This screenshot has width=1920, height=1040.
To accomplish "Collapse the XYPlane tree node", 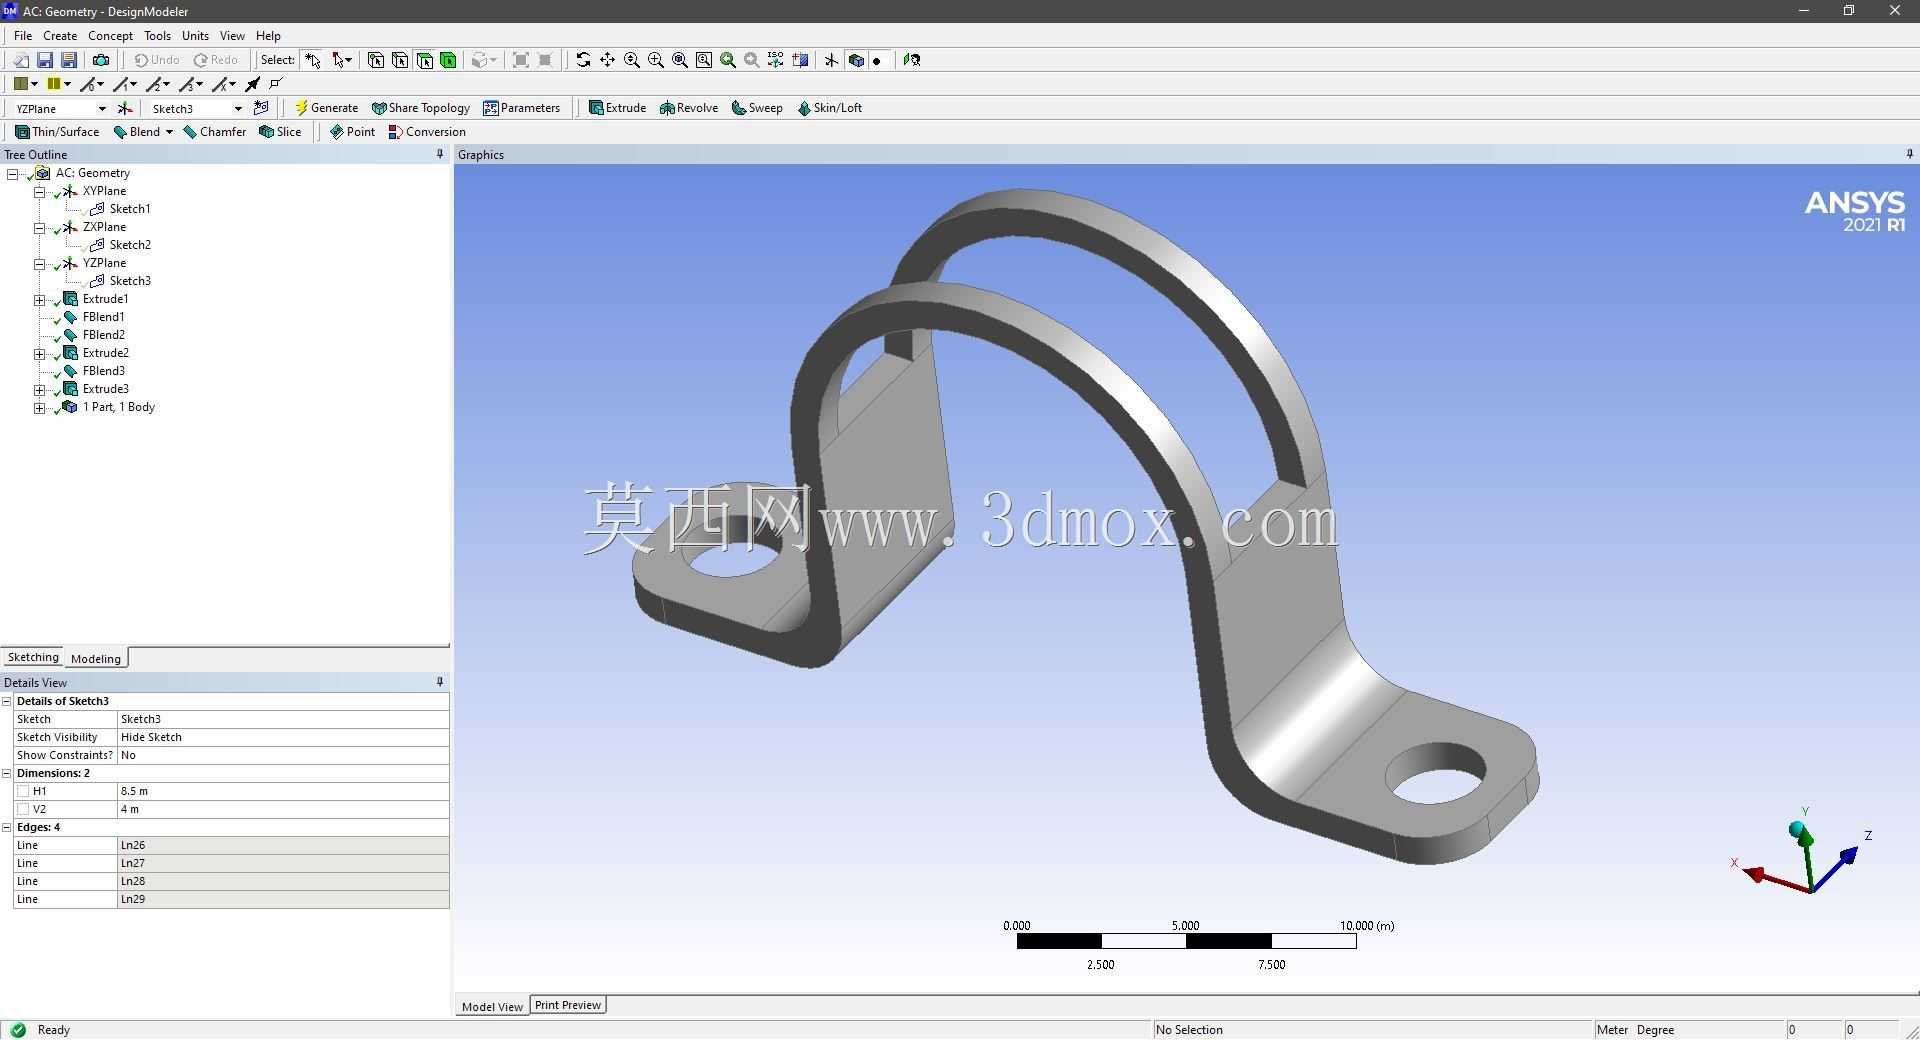I will [x=40, y=191].
